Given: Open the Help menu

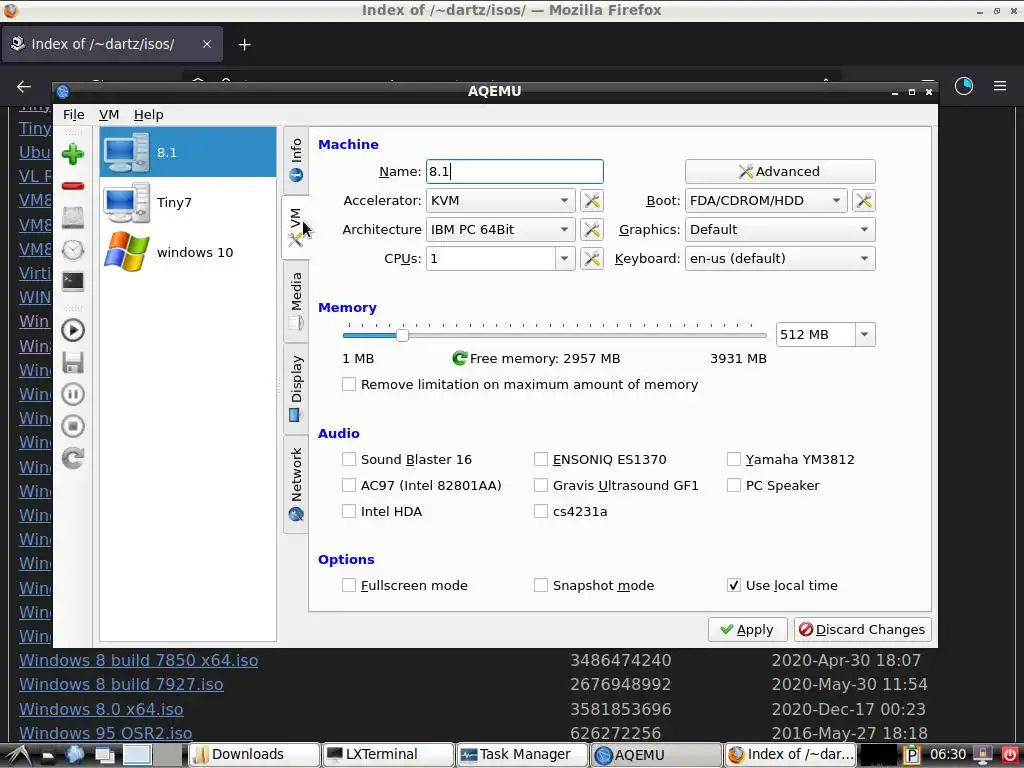Looking at the screenshot, I should point(148,114).
